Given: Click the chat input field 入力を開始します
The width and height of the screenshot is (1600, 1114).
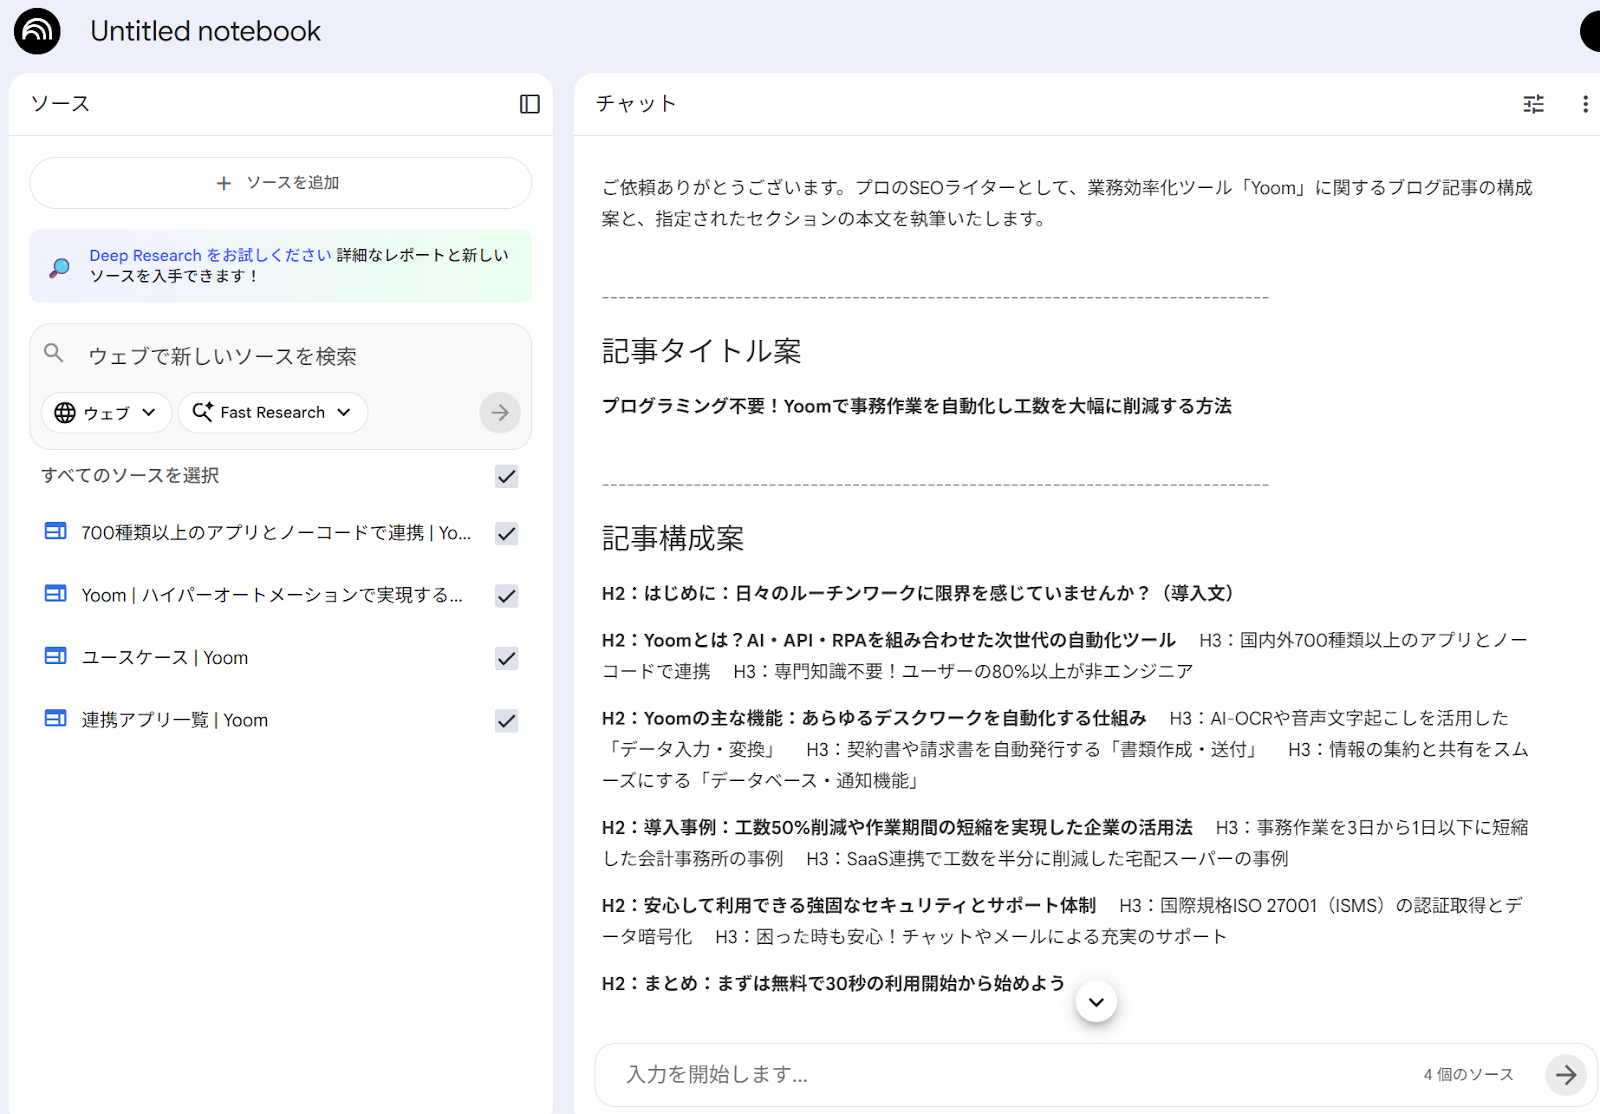Looking at the screenshot, I should tap(1000, 1075).
